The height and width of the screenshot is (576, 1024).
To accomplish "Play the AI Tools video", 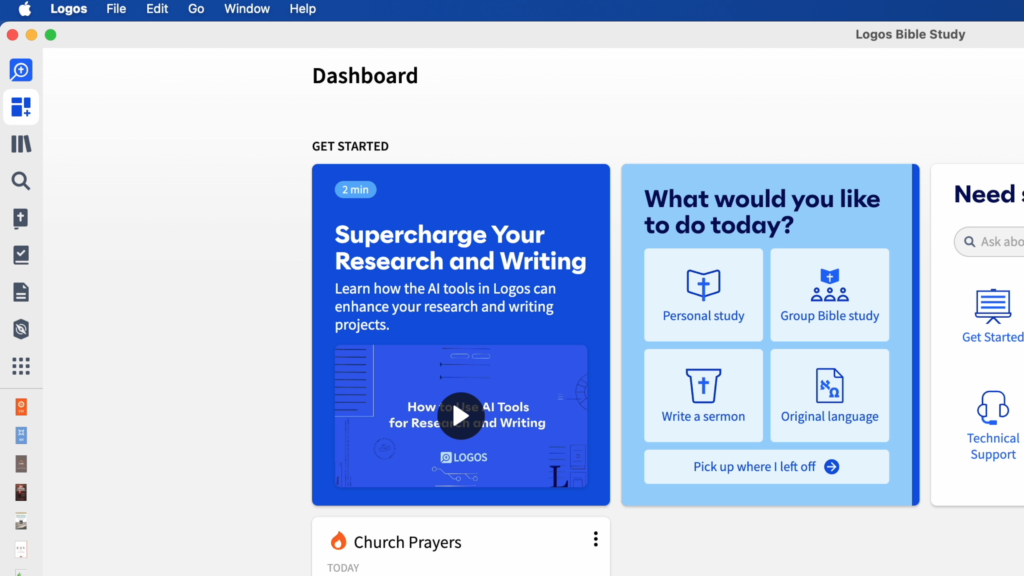I will tap(460, 415).
